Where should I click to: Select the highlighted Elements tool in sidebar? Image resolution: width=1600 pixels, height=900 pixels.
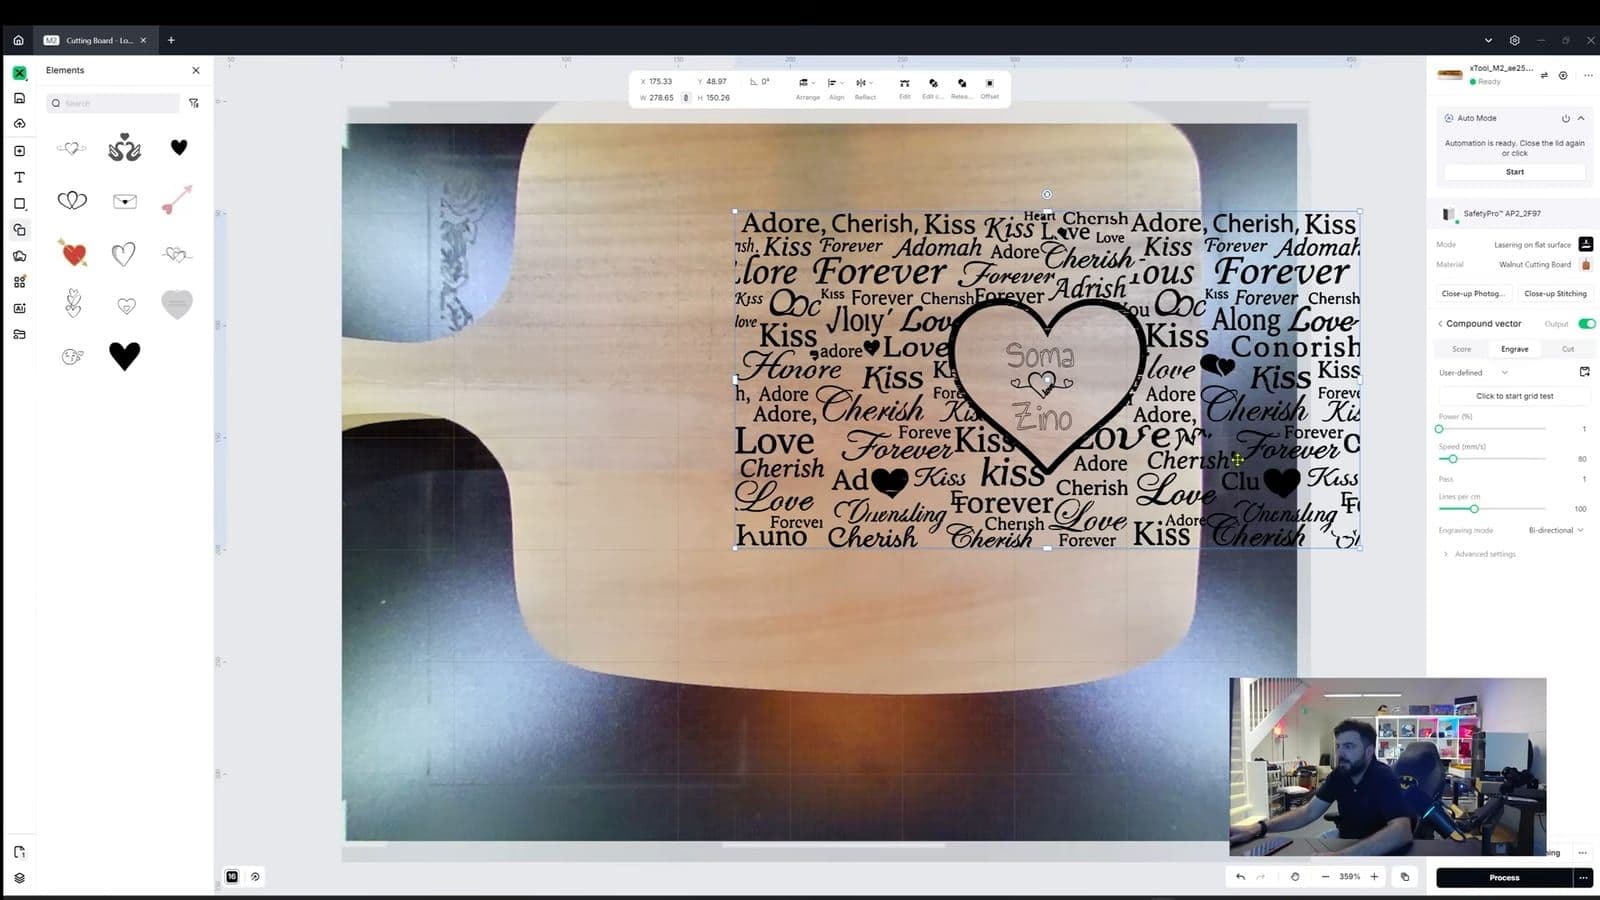click(19, 230)
